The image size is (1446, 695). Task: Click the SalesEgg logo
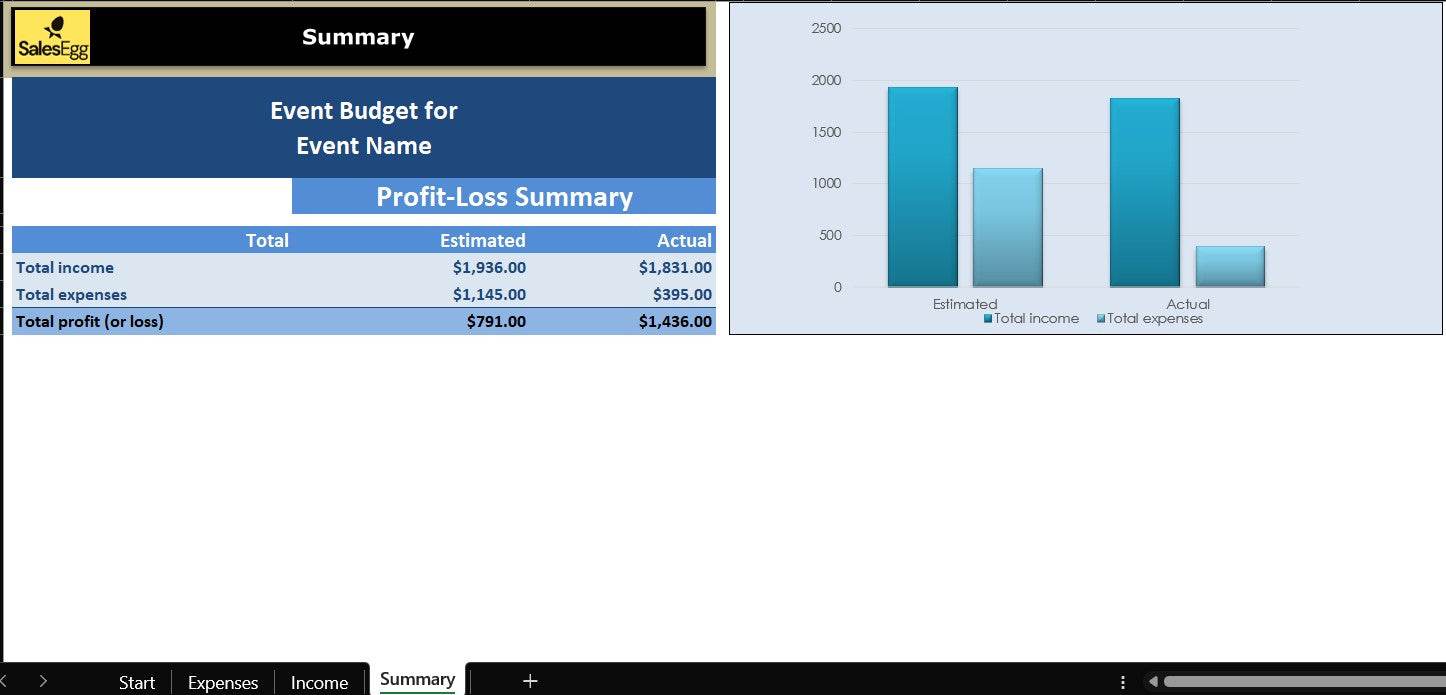point(53,38)
